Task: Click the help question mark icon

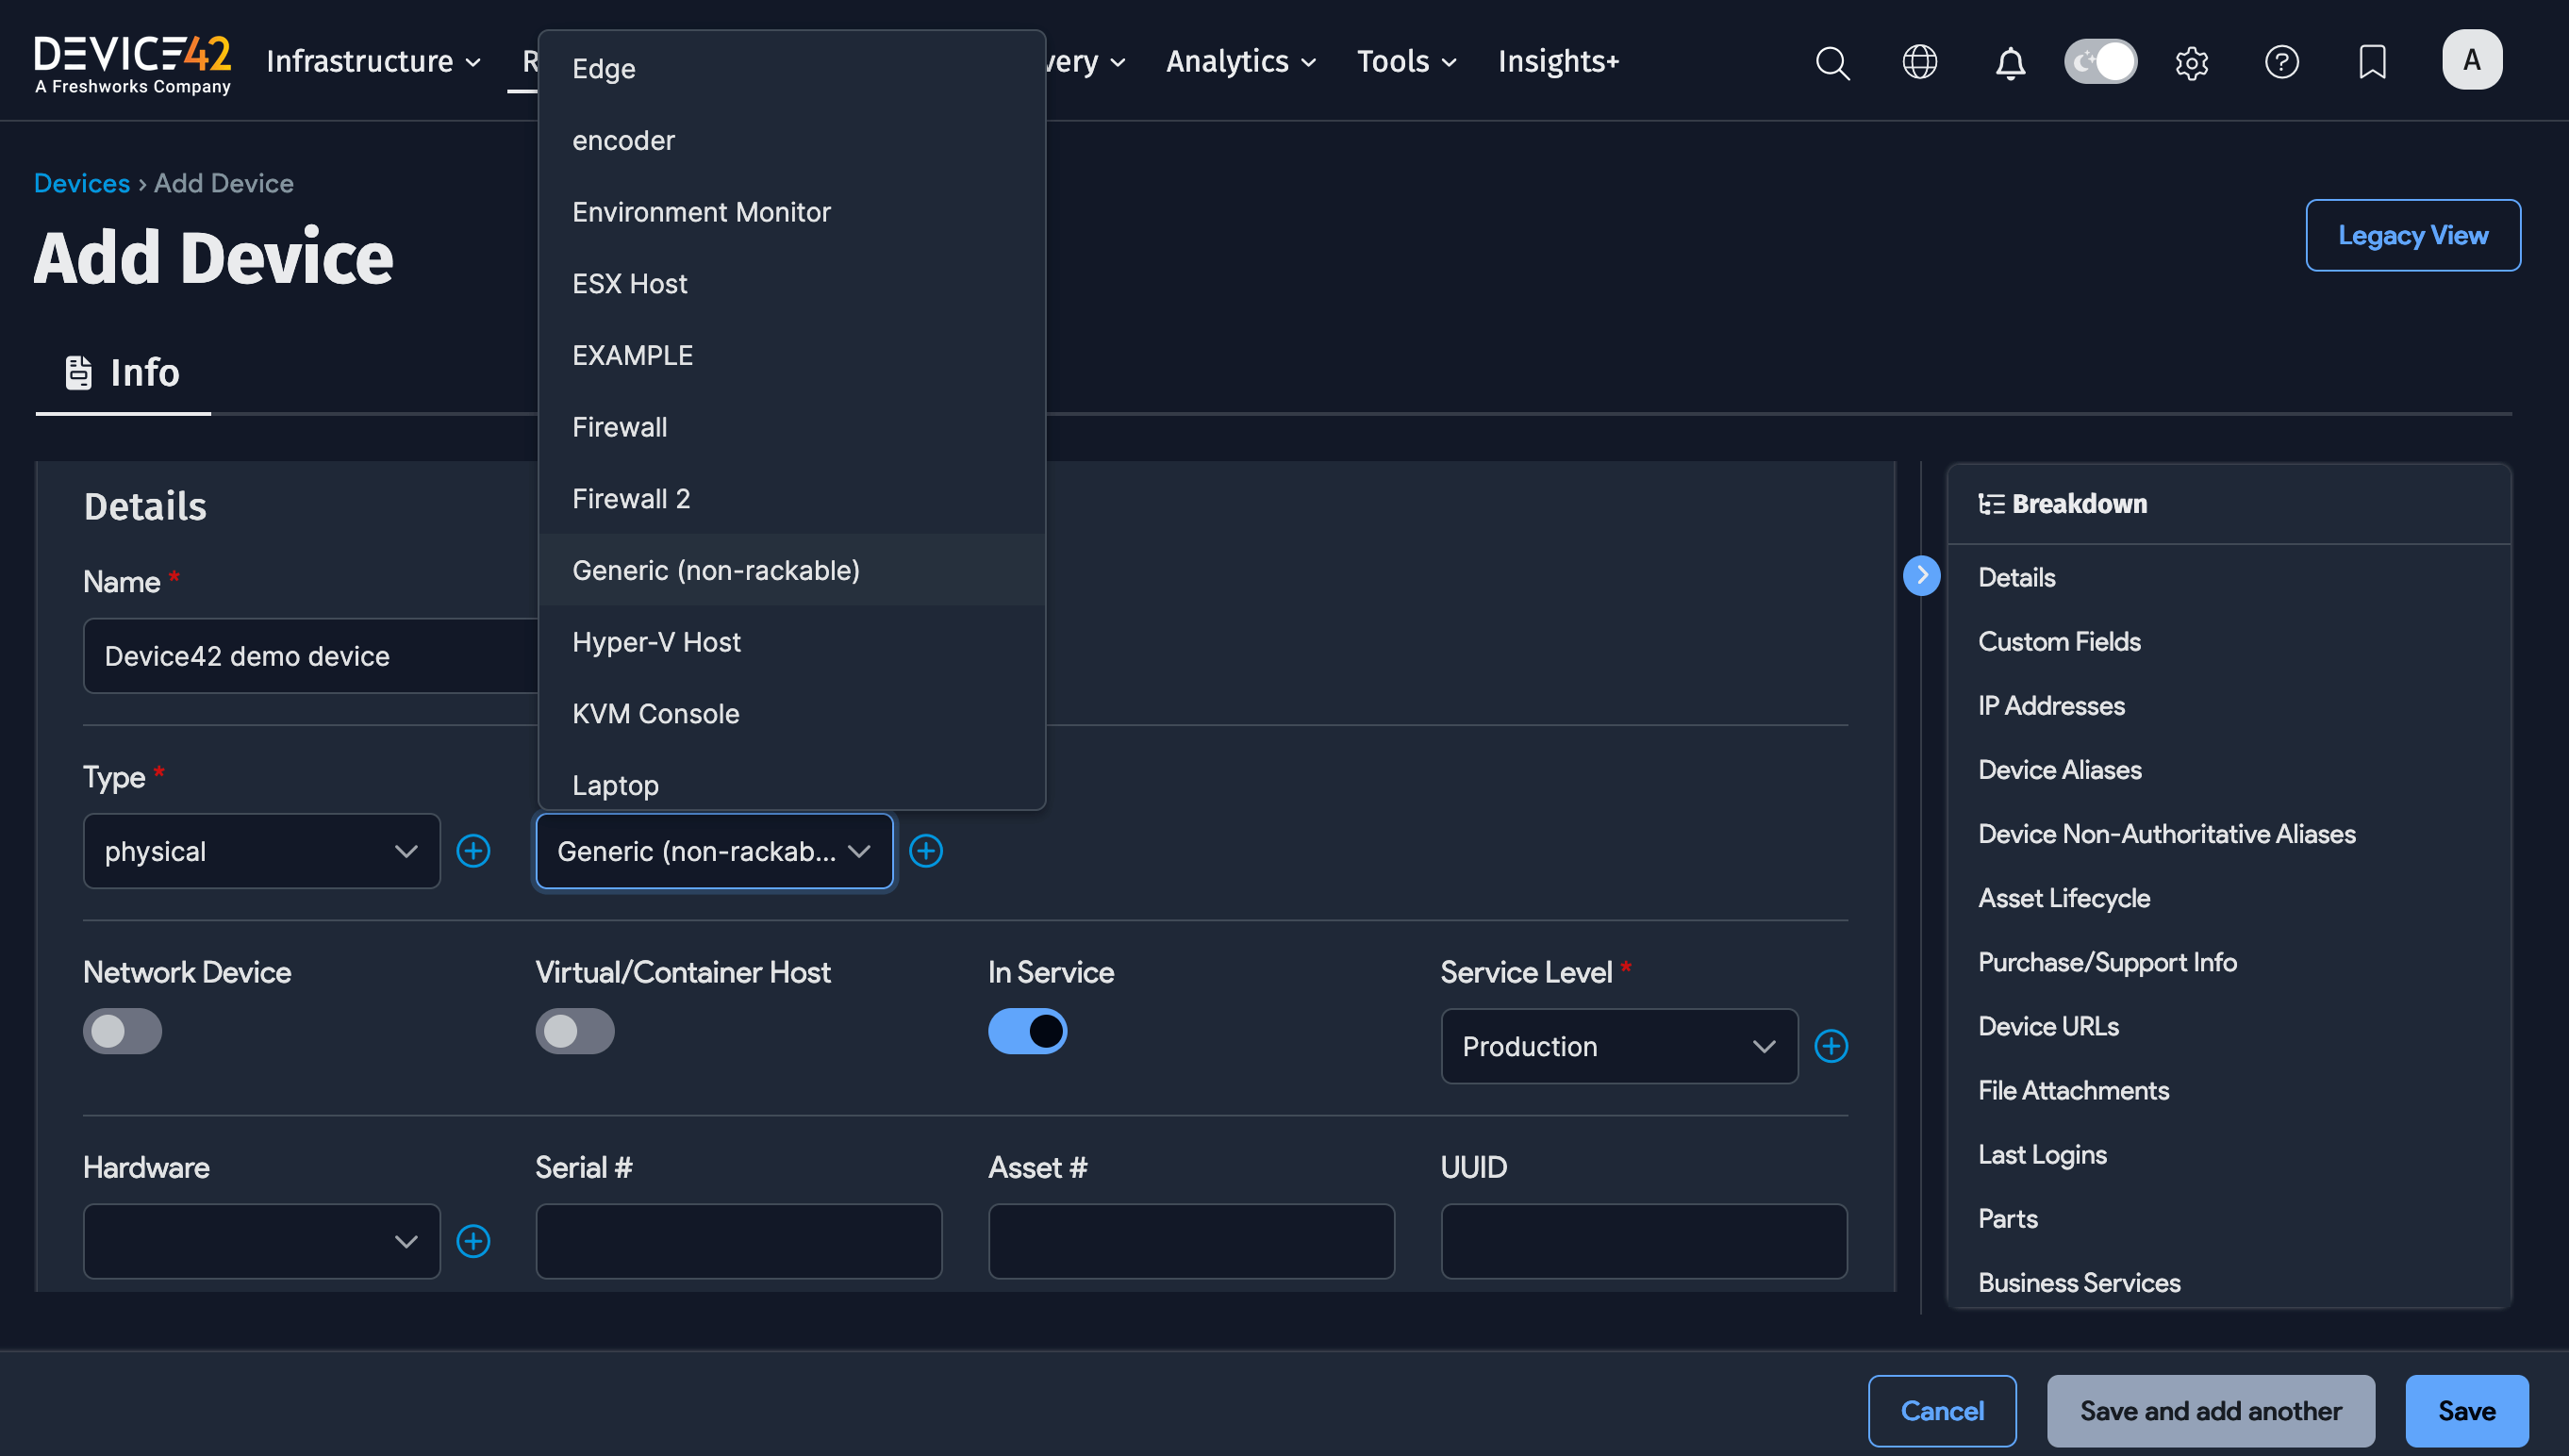Action: point(2281,62)
